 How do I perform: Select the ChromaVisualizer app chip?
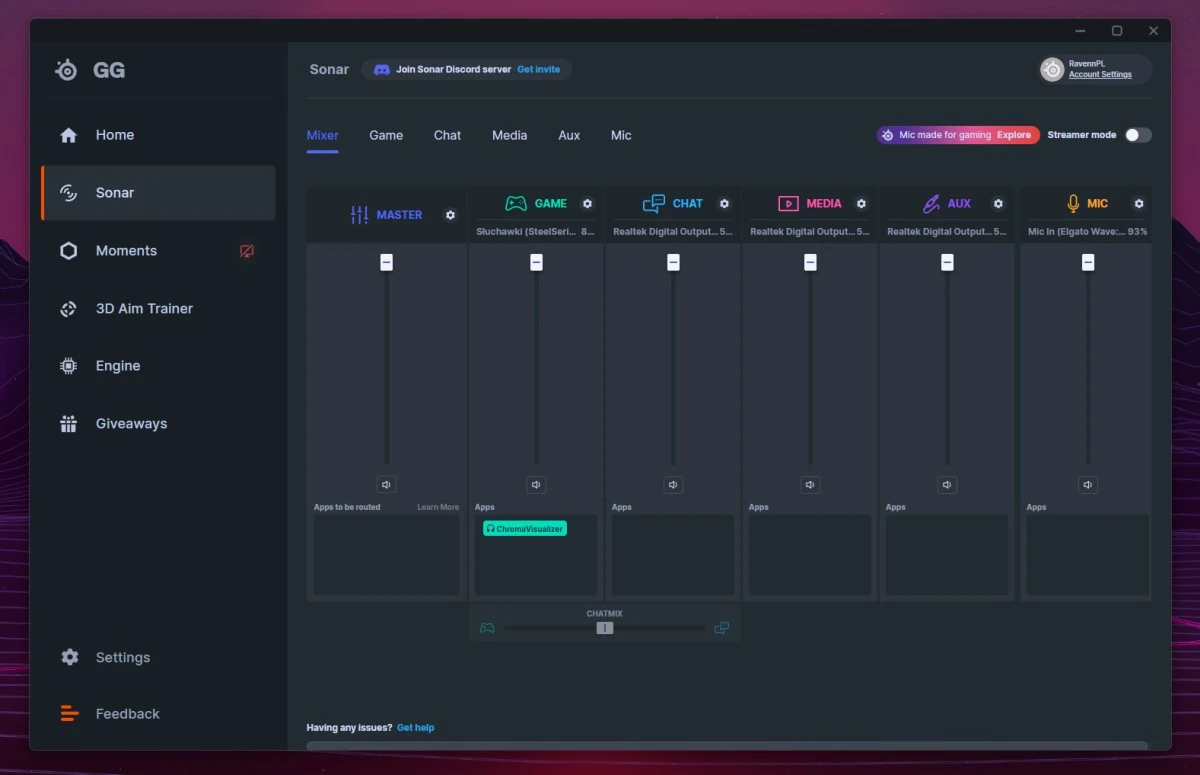point(525,528)
